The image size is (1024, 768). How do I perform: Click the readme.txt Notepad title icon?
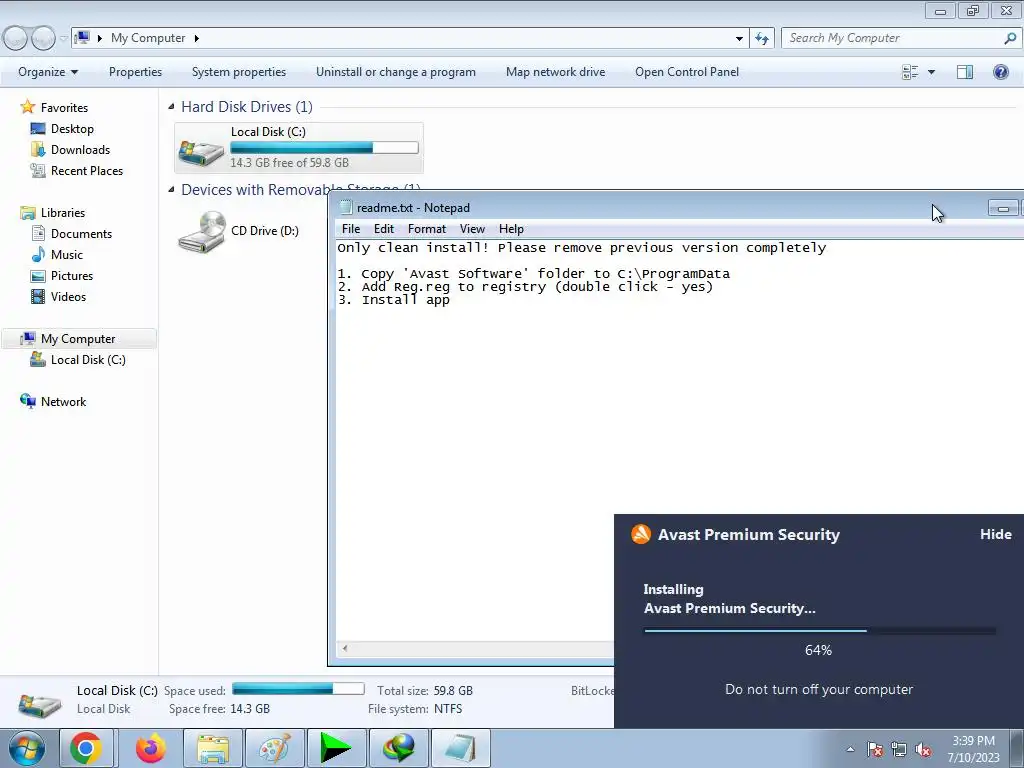345,208
